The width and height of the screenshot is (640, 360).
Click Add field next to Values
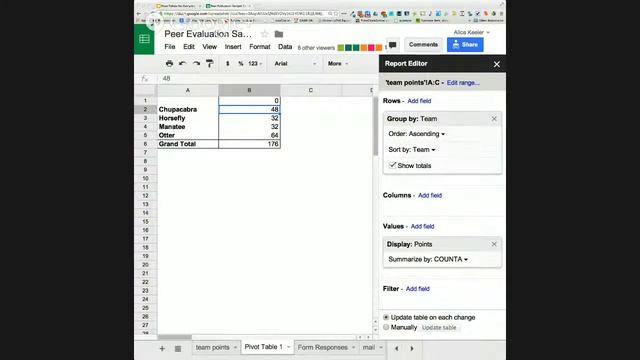pyautogui.click(x=422, y=227)
